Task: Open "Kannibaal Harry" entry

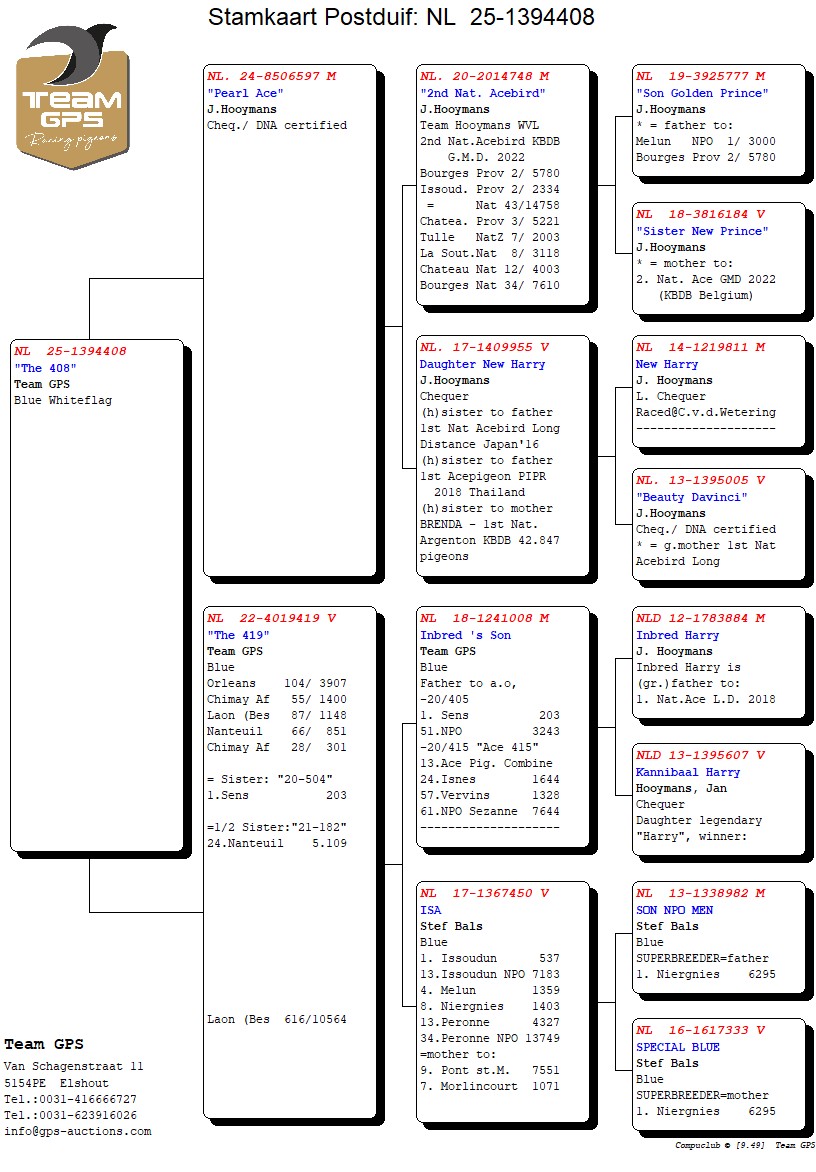Action: (x=688, y=772)
